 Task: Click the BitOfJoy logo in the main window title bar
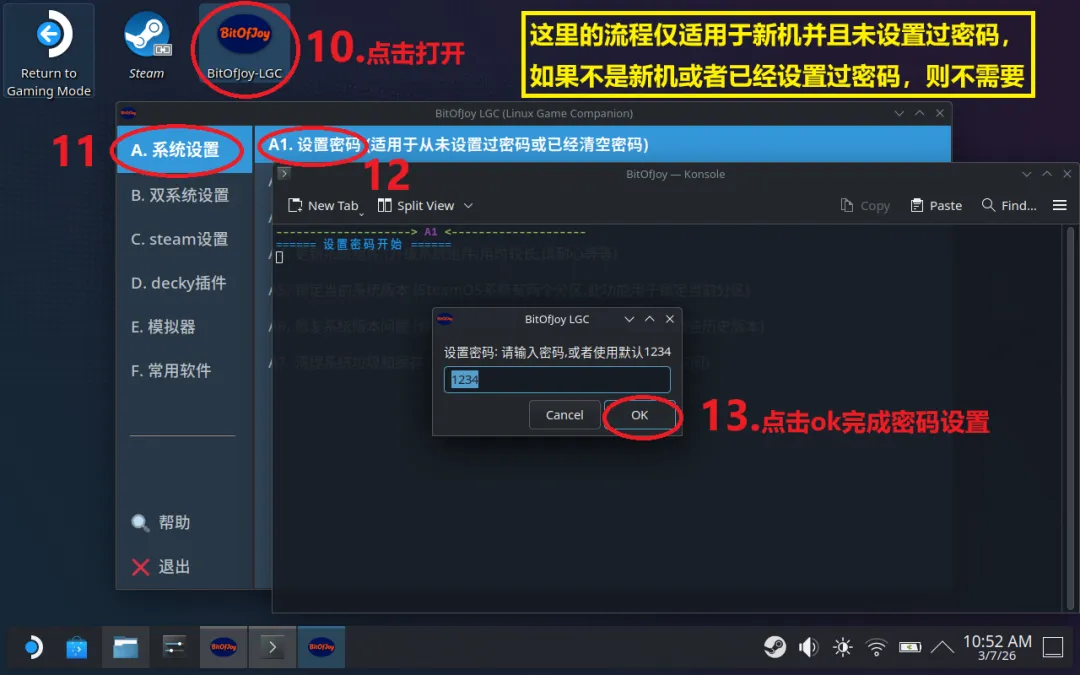click(128, 113)
